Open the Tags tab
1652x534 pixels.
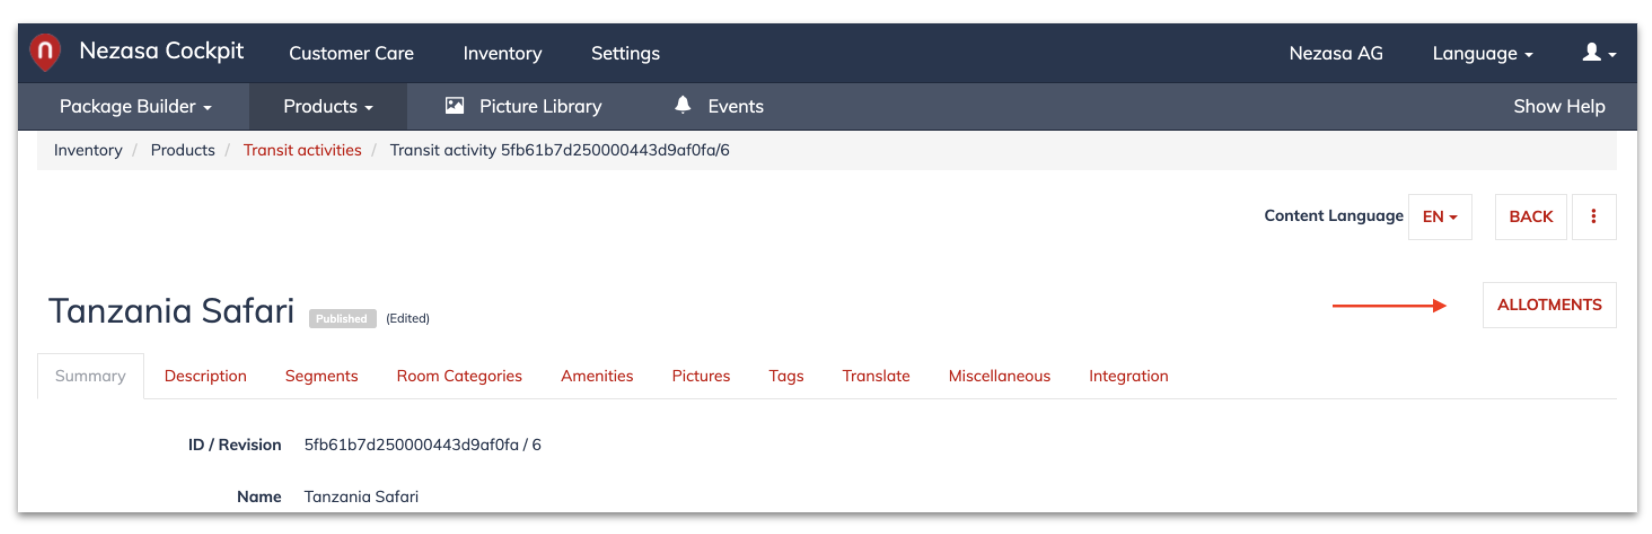click(786, 376)
